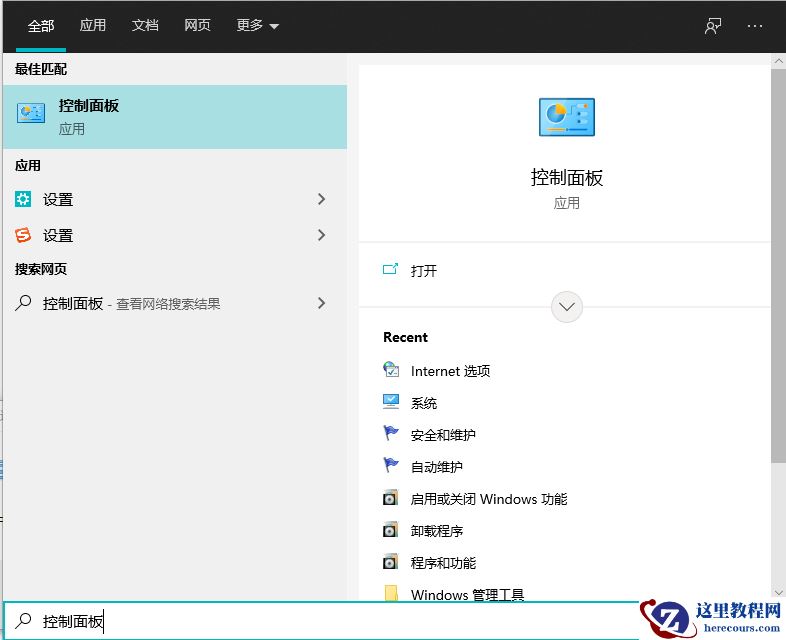The image size is (786, 640).
Task: Click the icon beside 程序和功能
Action: [x=390, y=562]
